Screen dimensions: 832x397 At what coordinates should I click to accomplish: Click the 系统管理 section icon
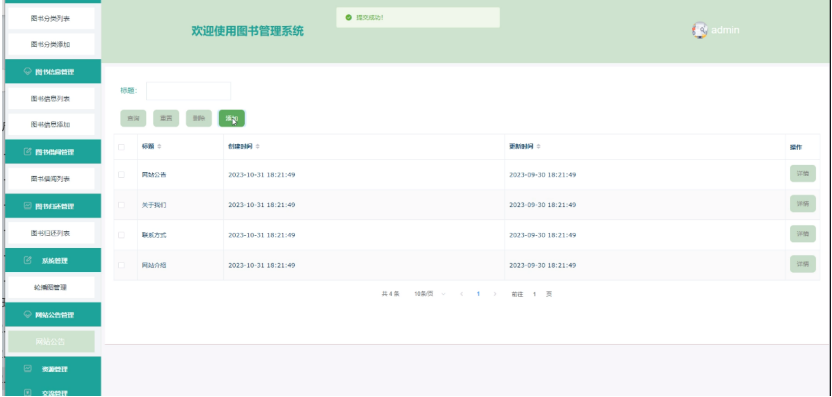[28, 260]
